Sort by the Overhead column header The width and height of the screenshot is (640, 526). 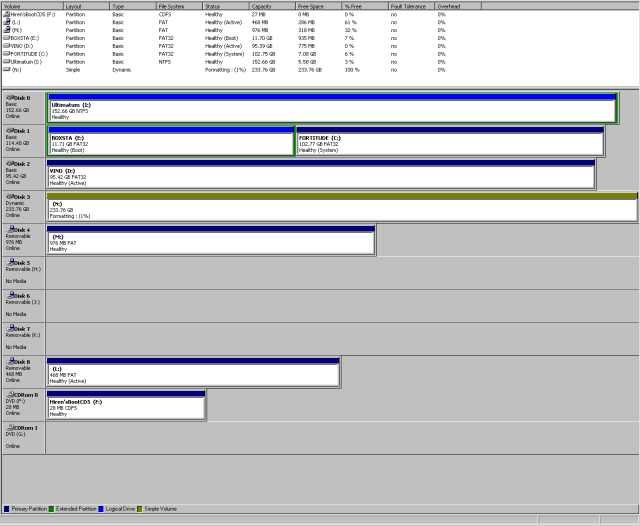coord(458,6)
